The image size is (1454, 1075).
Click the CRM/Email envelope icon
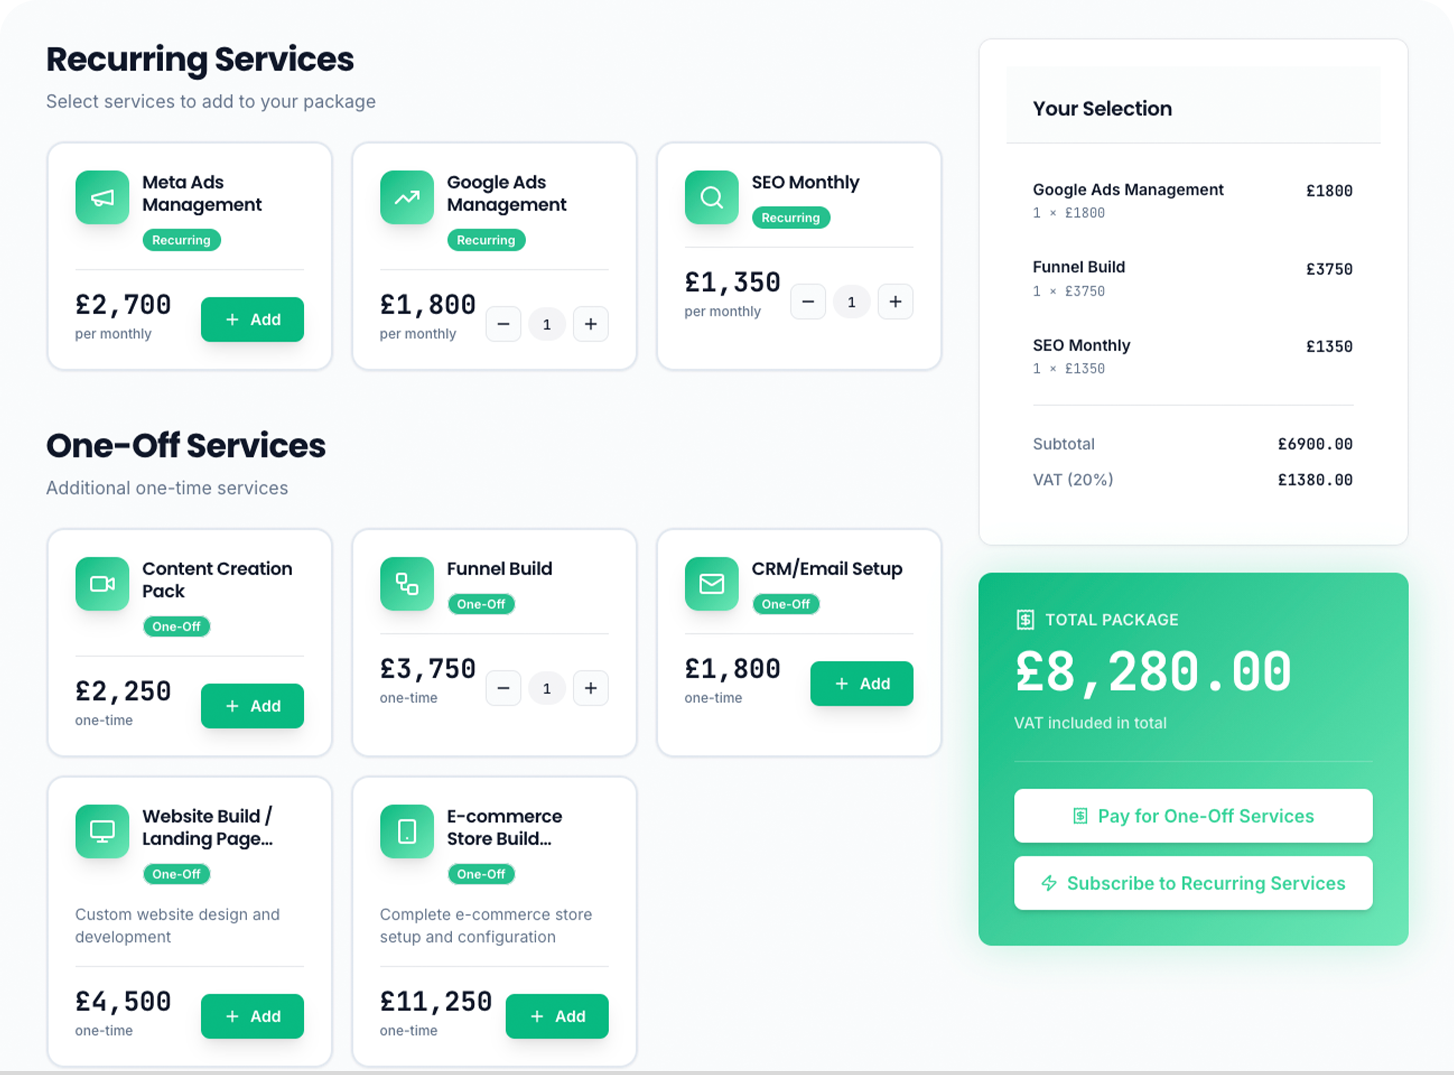pyautogui.click(x=711, y=583)
